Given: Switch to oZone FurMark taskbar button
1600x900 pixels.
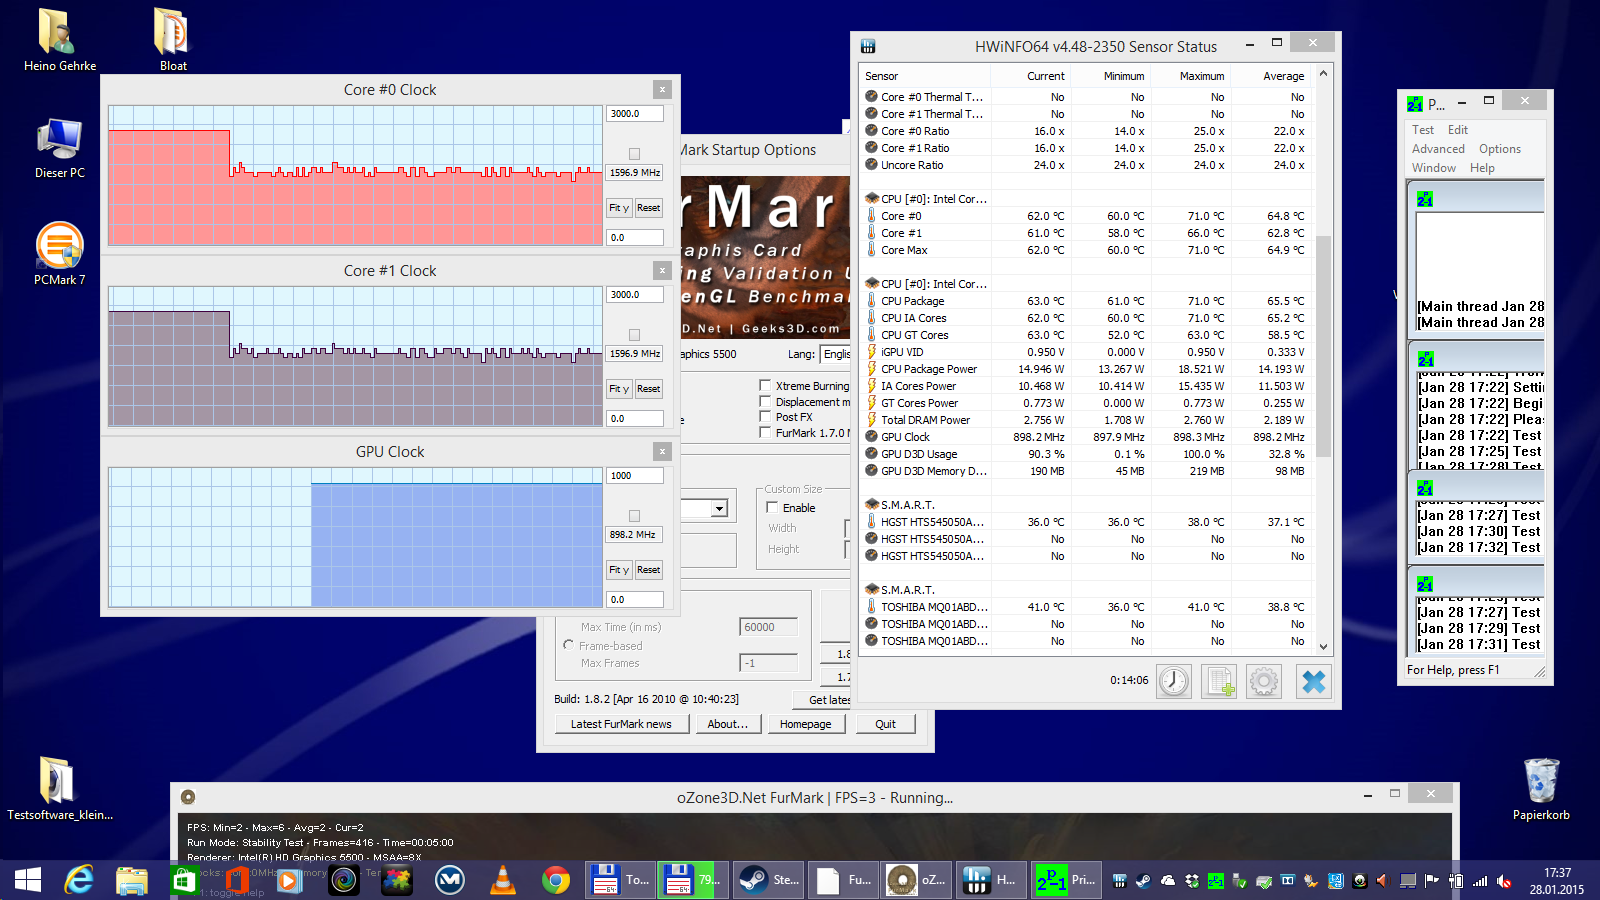Looking at the screenshot, I should [916, 880].
